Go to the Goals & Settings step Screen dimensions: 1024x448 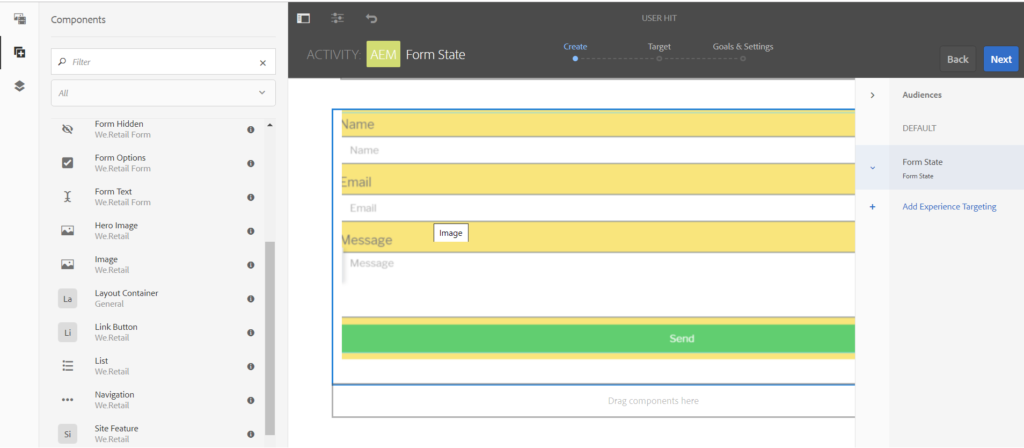[743, 47]
